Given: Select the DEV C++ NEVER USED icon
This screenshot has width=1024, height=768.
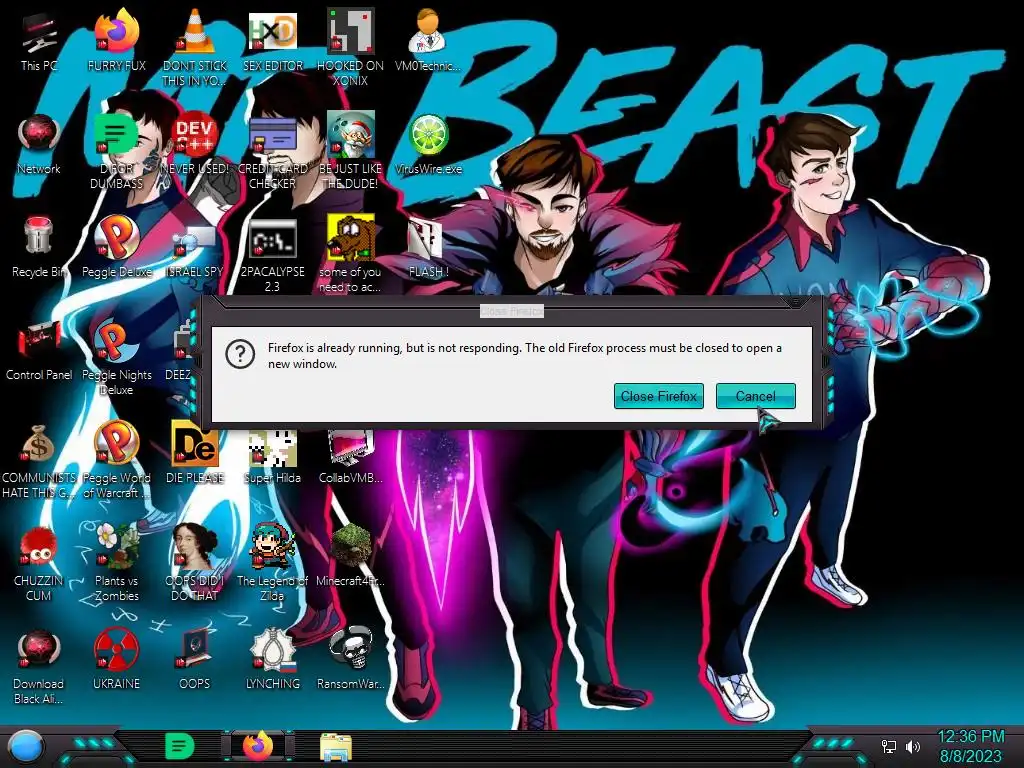Looking at the screenshot, I should pyautogui.click(x=195, y=145).
